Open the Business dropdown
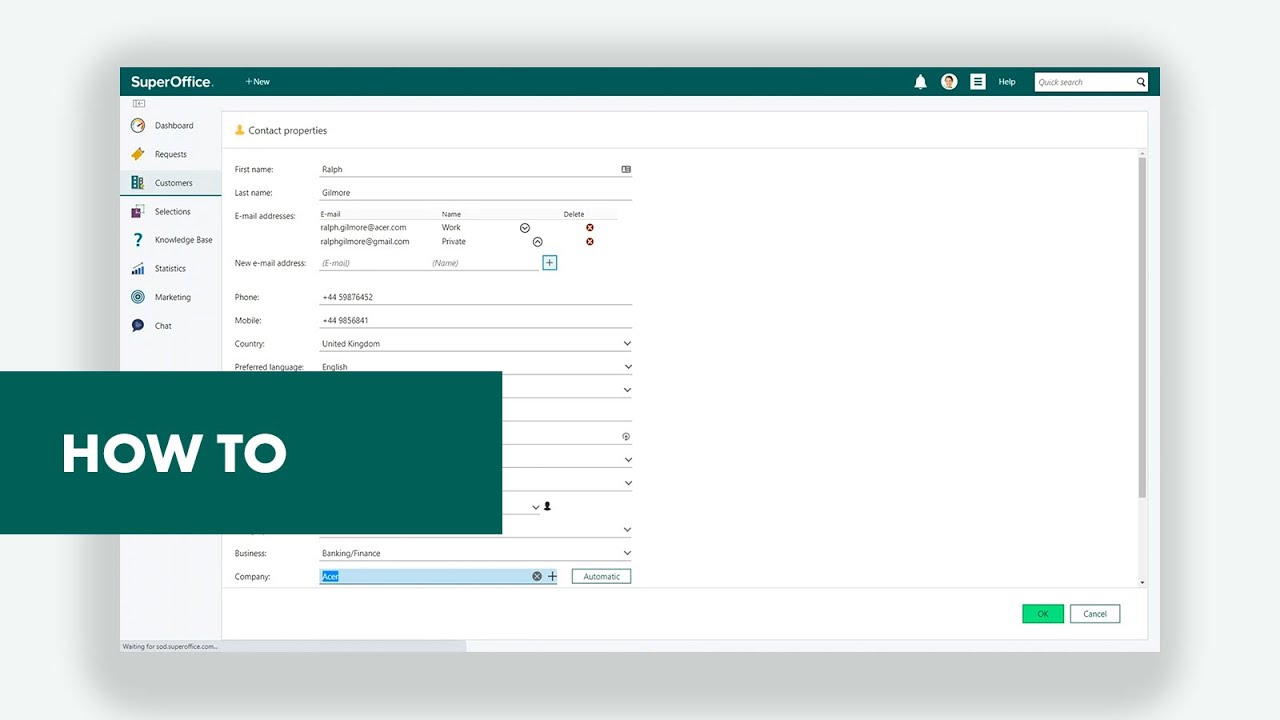This screenshot has width=1280, height=720. [627, 553]
